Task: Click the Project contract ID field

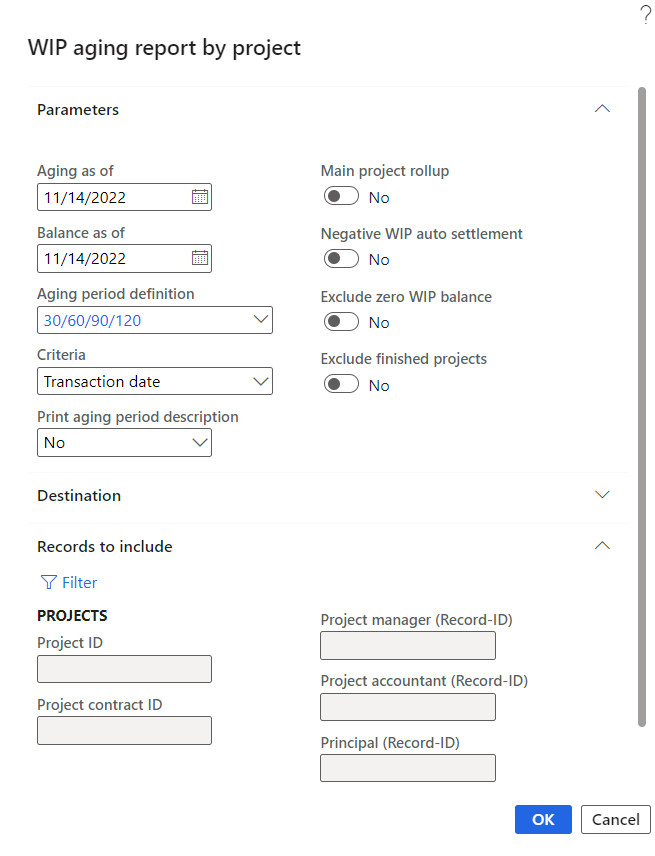Action: point(124,730)
